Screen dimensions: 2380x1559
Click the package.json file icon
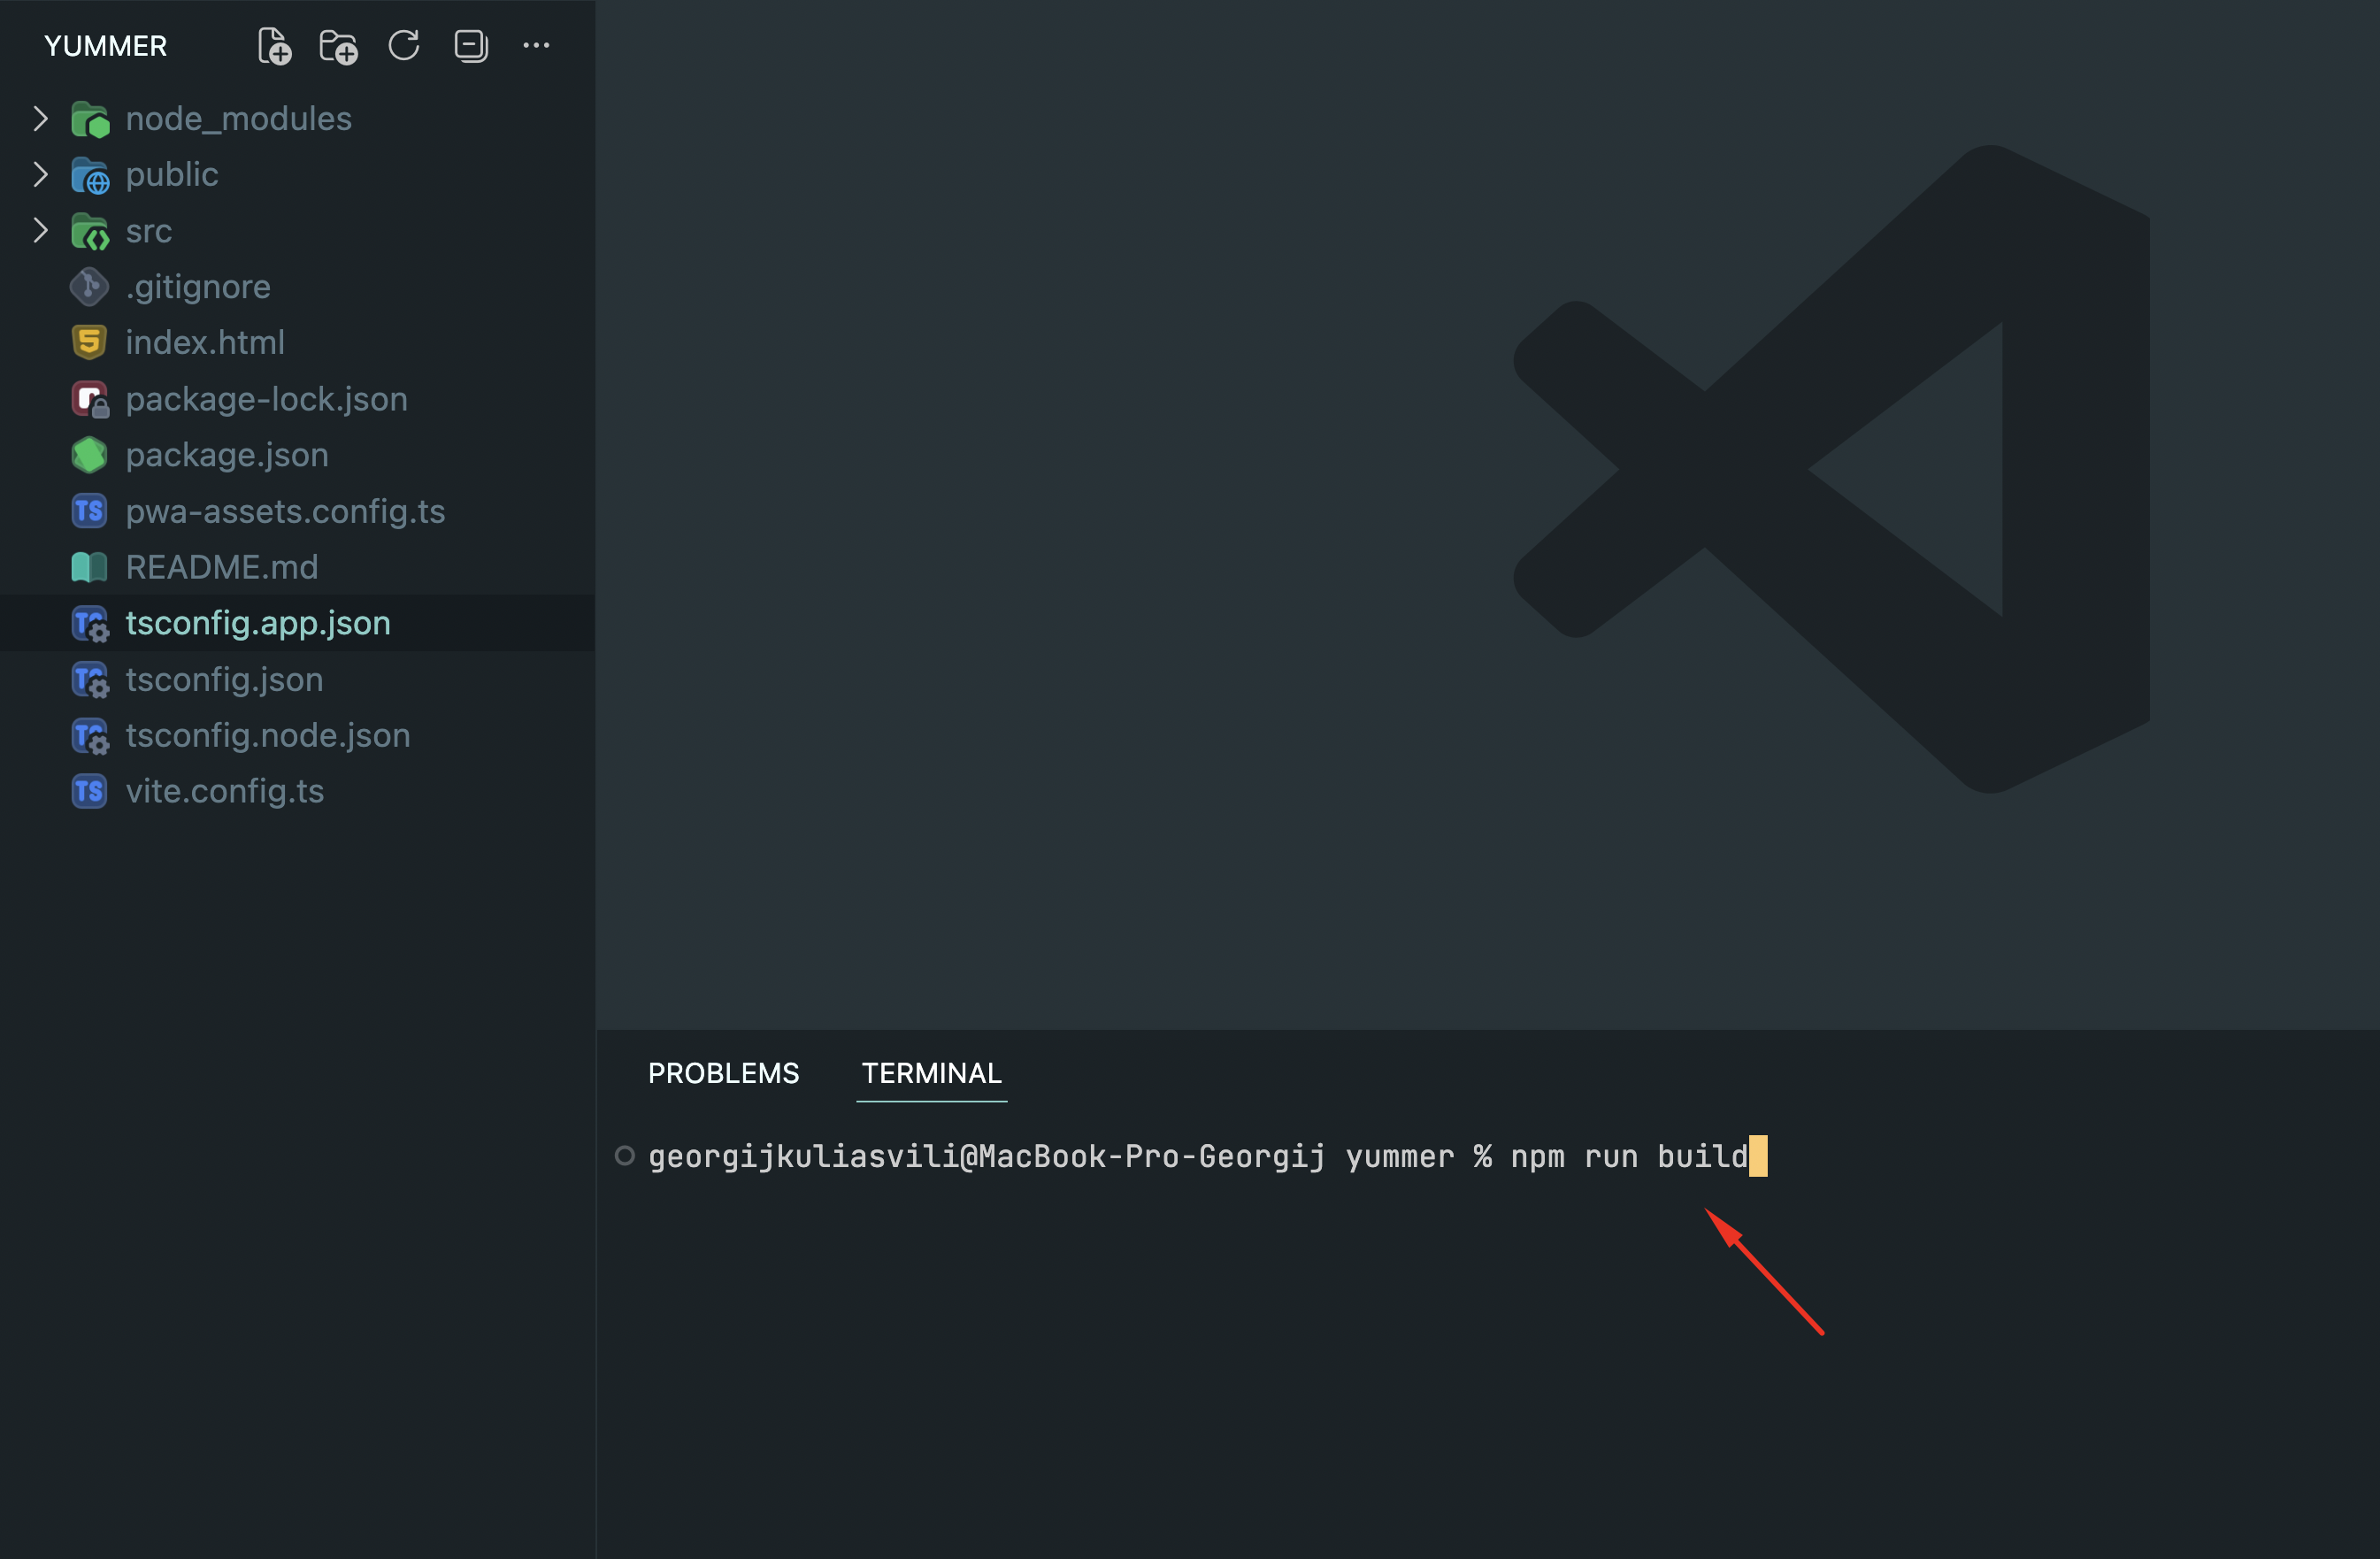pos(89,455)
